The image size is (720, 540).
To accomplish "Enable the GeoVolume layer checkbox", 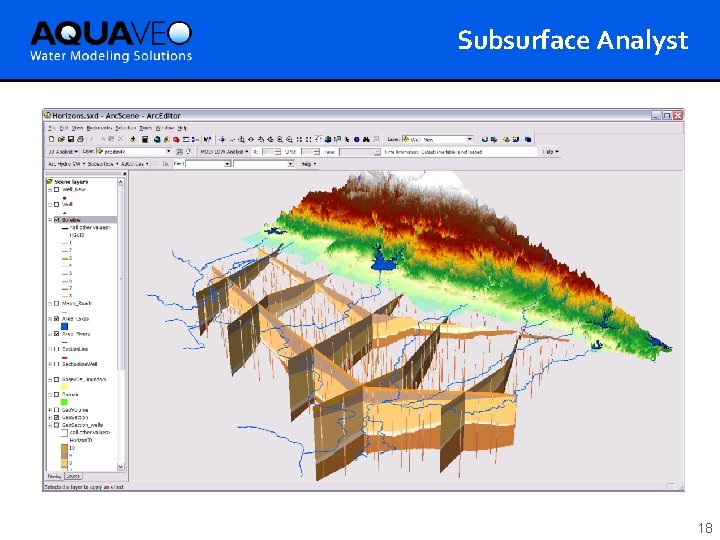I will coord(56,410).
